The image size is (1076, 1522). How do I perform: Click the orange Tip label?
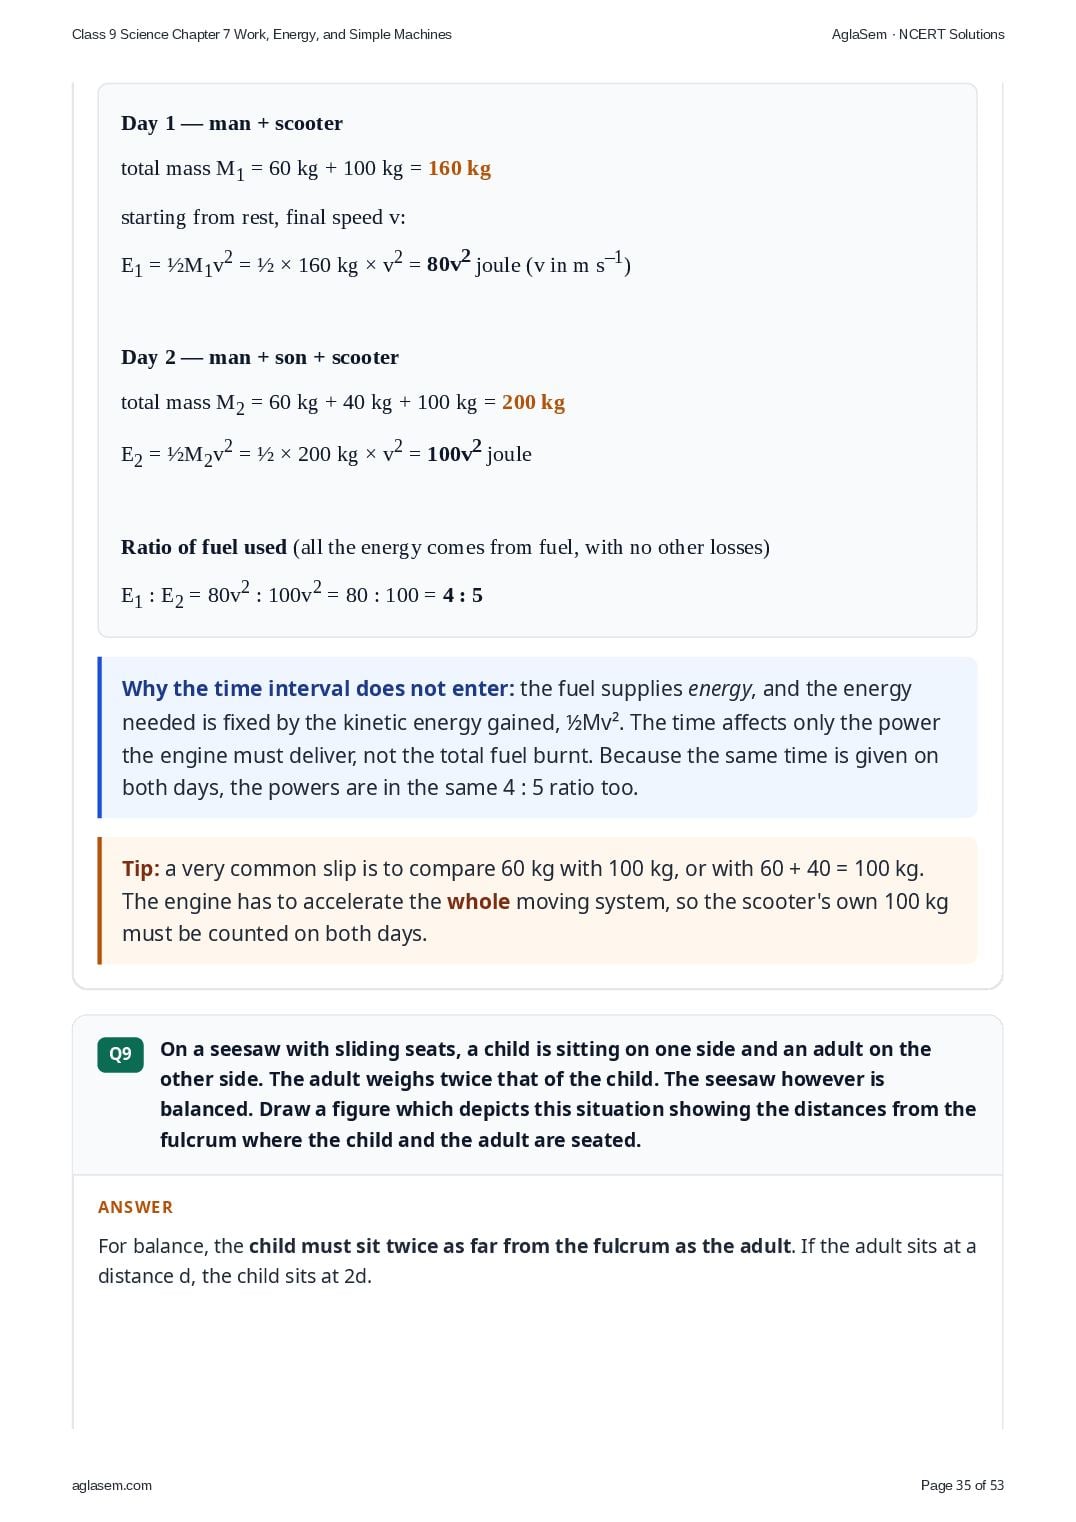pos(141,868)
